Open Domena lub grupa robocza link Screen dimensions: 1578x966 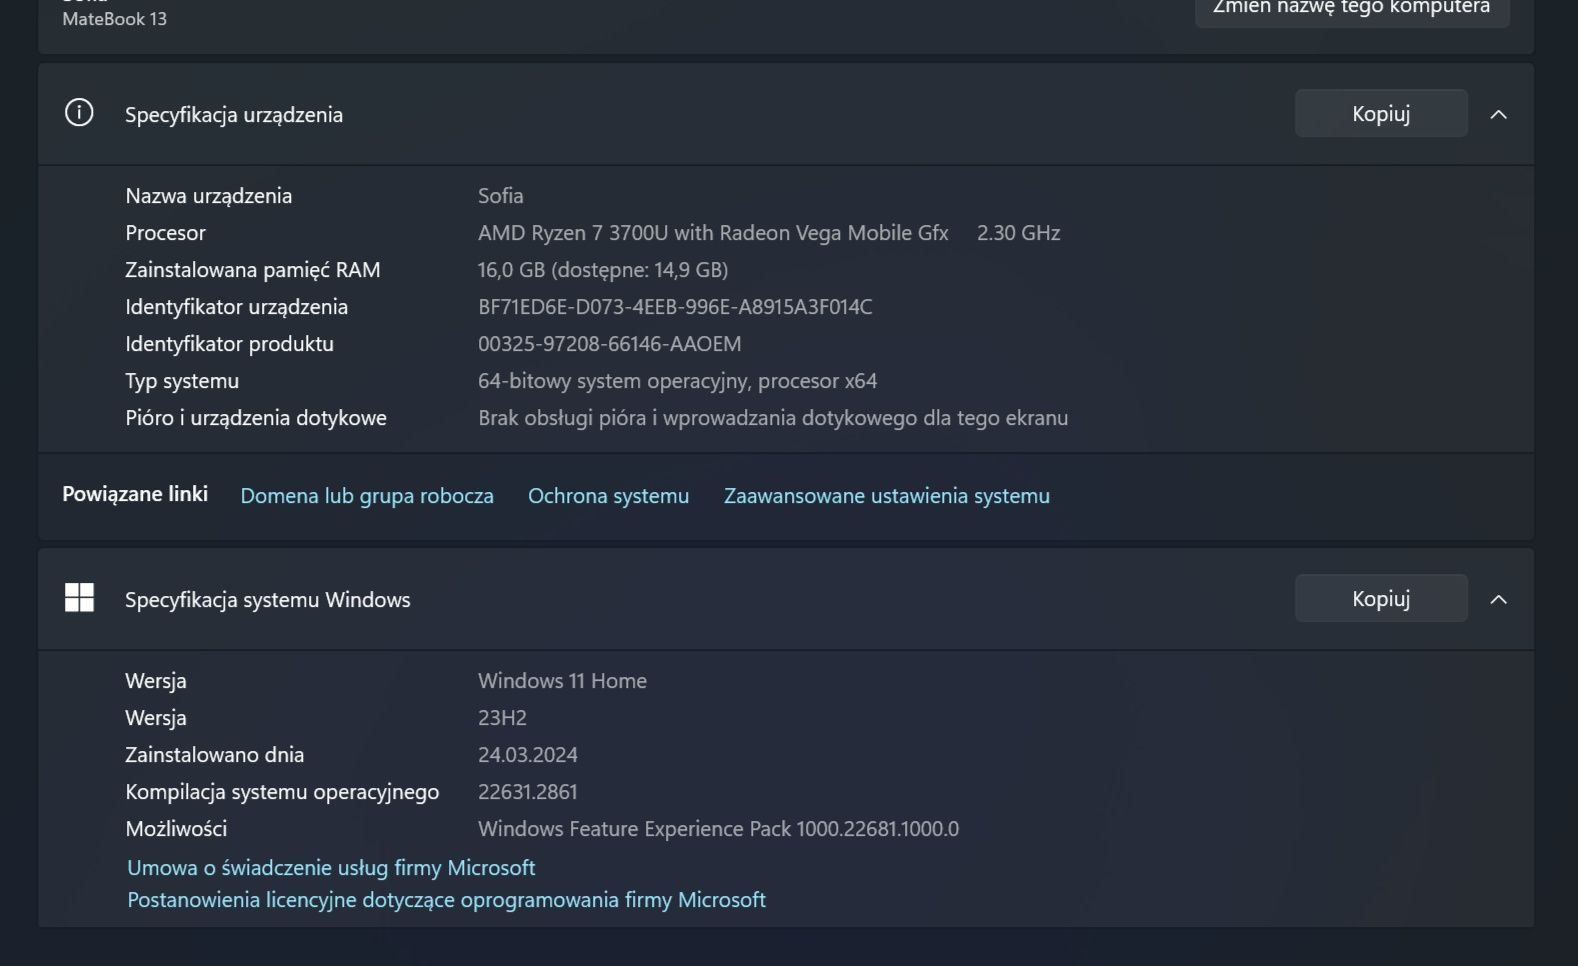(367, 496)
